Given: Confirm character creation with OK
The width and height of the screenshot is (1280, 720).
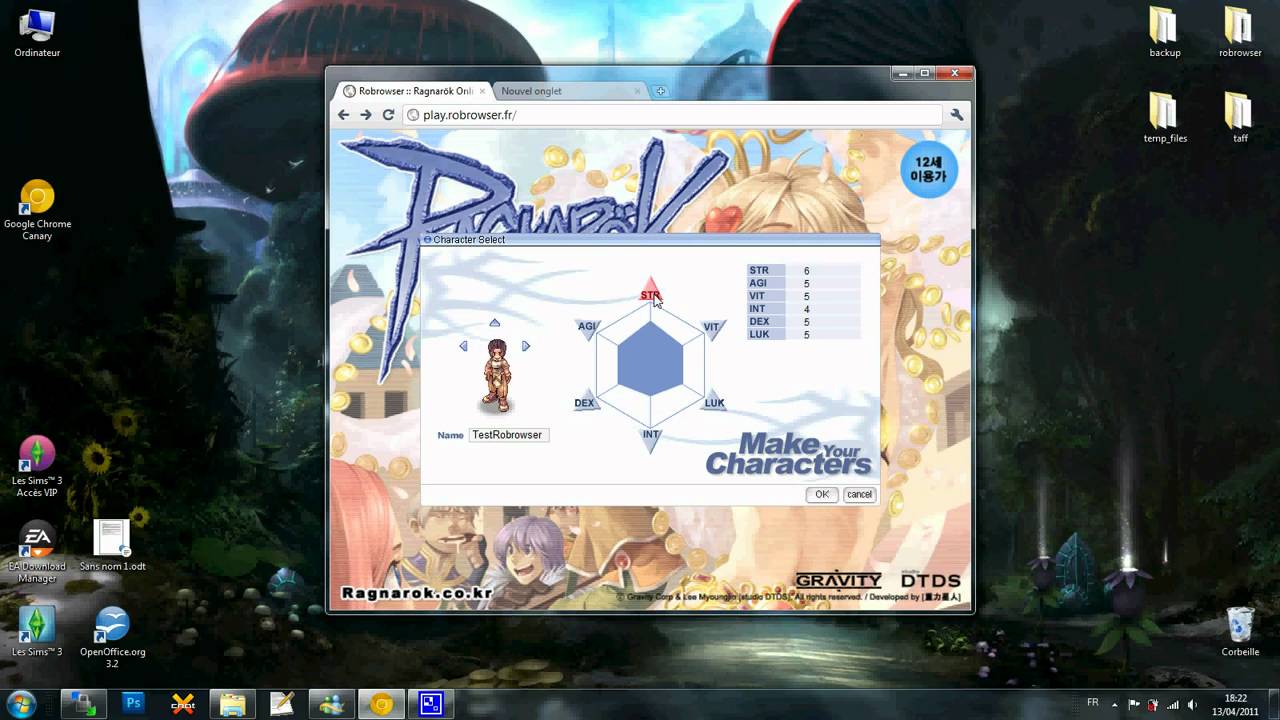Looking at the screenshot, I should (x=821, y=495).
